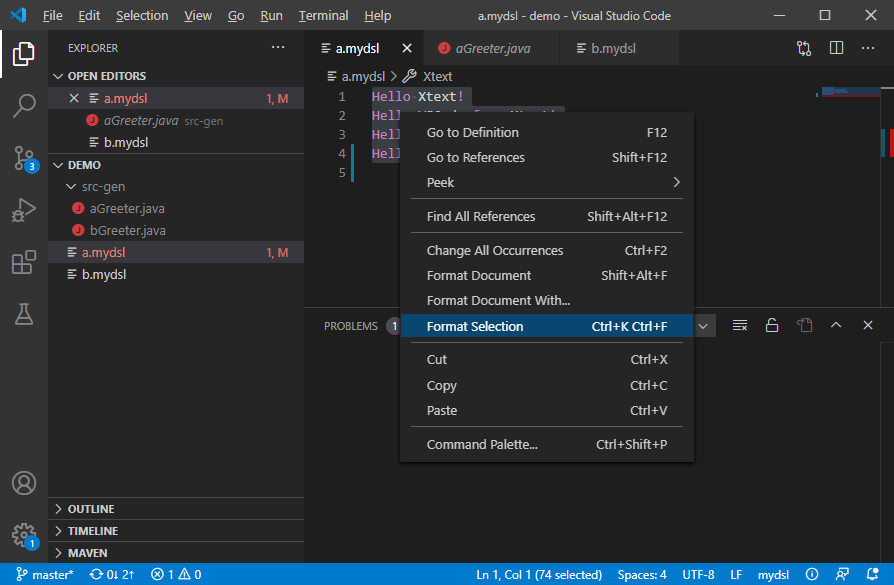Click the UTF-8 encoding indicator
The width and height of the screenshot is (894, 585).
[x=698, y=574]
